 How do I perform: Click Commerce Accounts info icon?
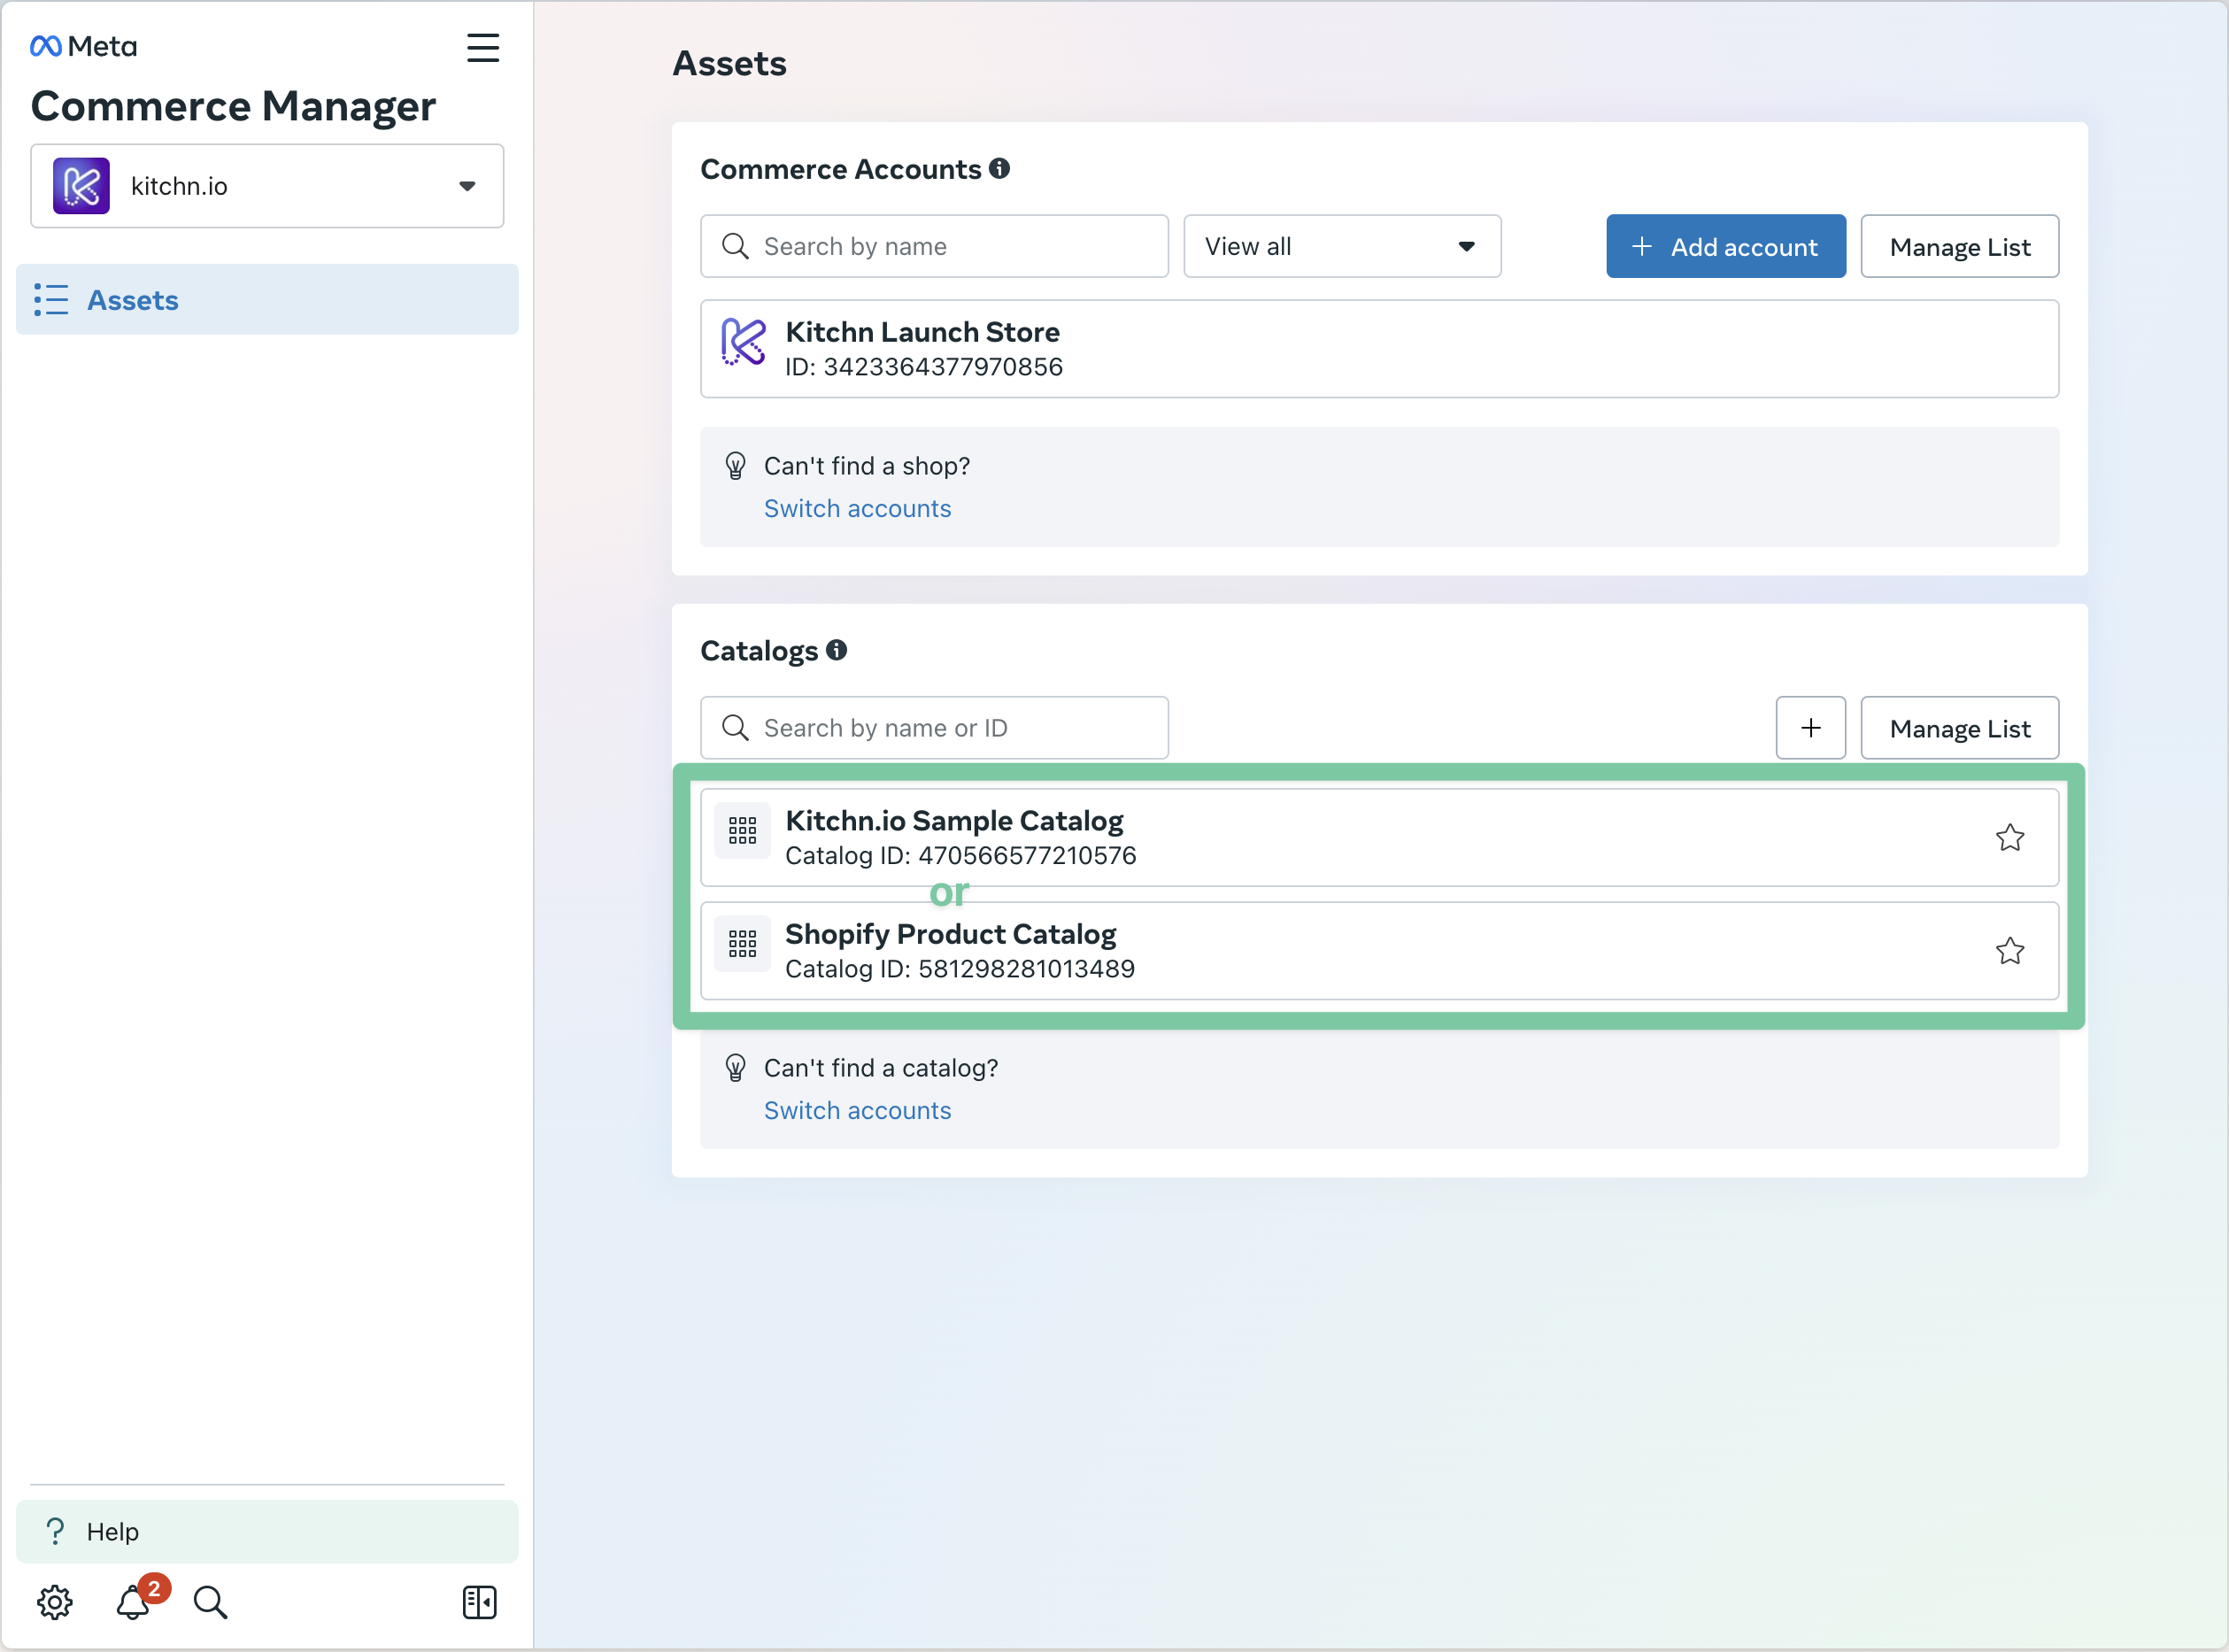tap(999, 169)
